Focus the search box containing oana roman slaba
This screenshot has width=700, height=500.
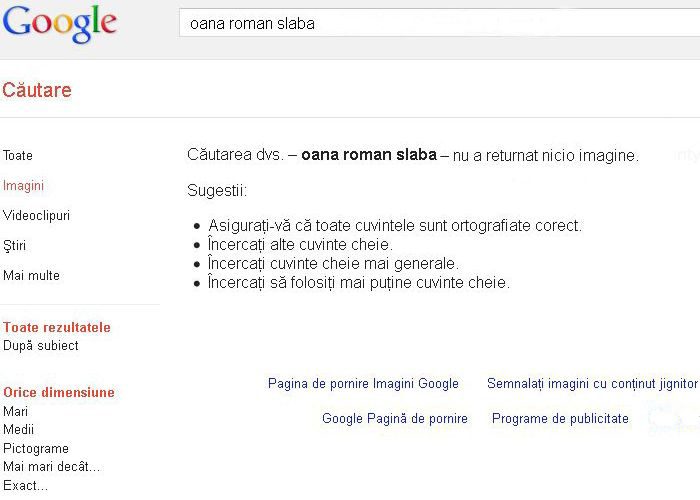439,23
